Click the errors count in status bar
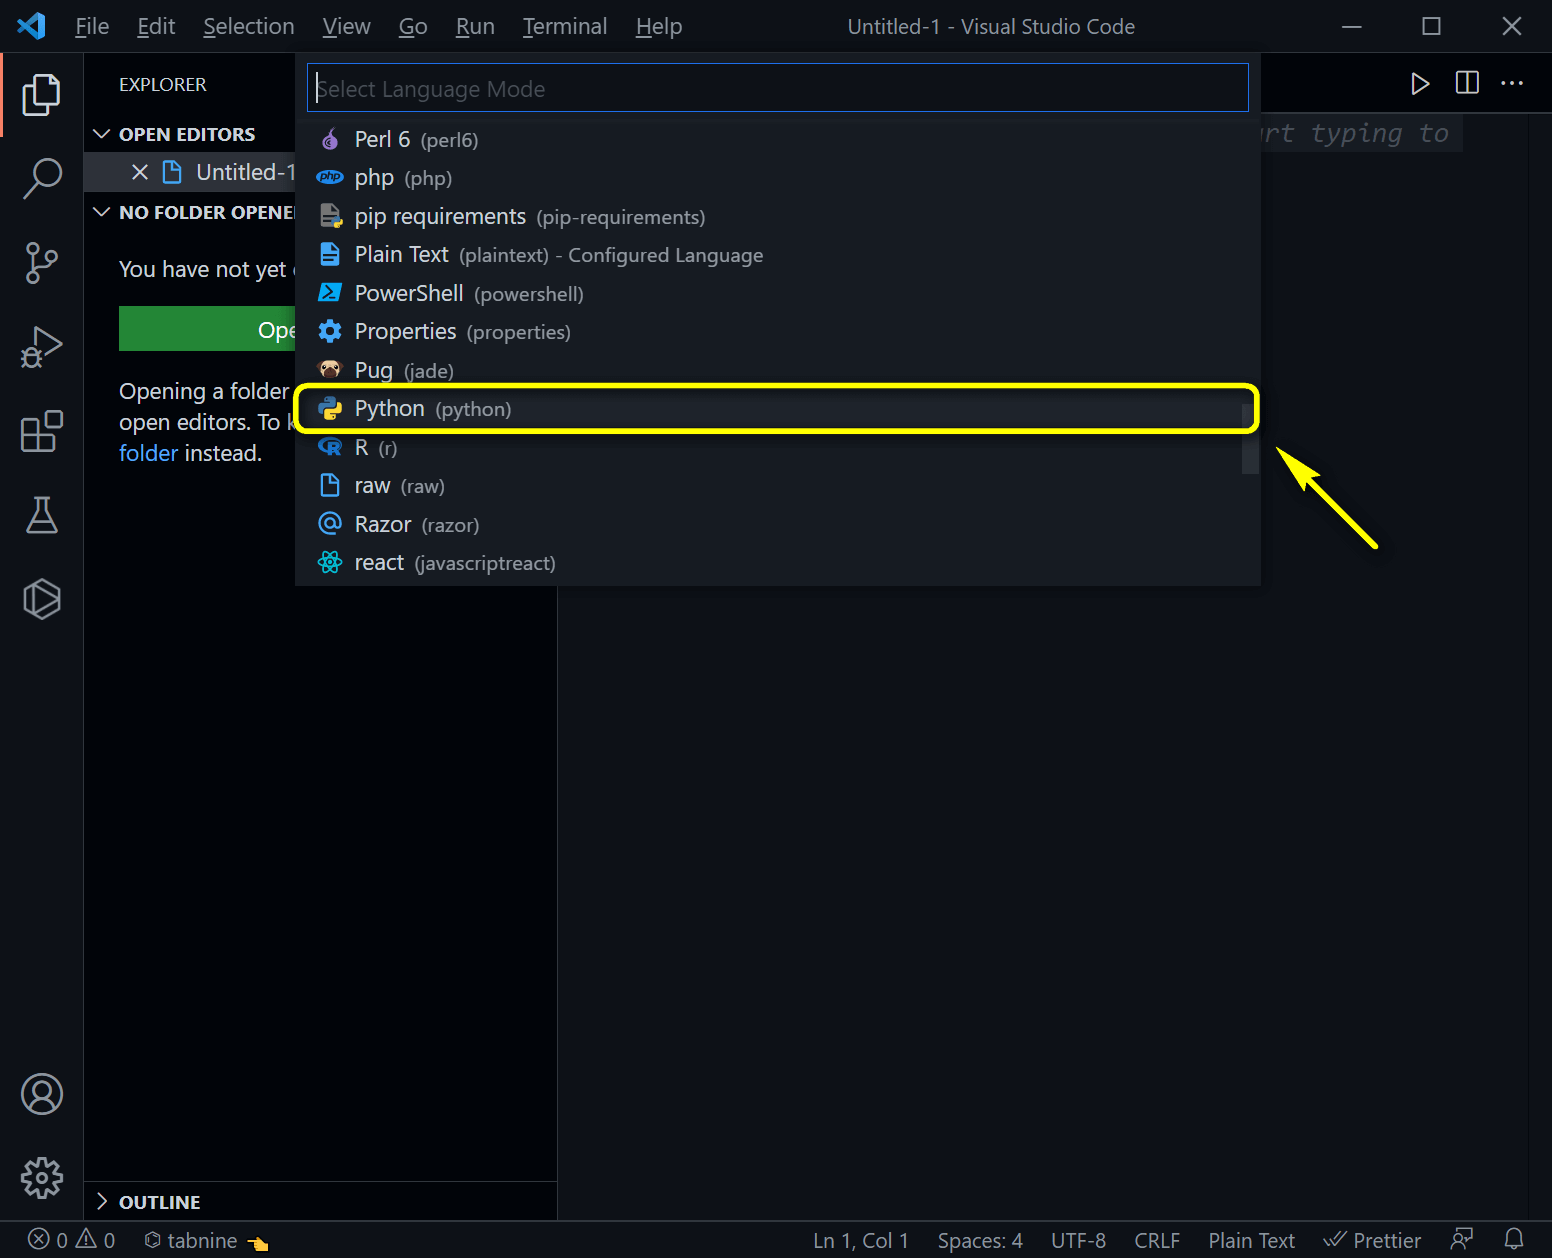The height and width of the screenshot is (1258, 1552). (x=48, y=1240)
